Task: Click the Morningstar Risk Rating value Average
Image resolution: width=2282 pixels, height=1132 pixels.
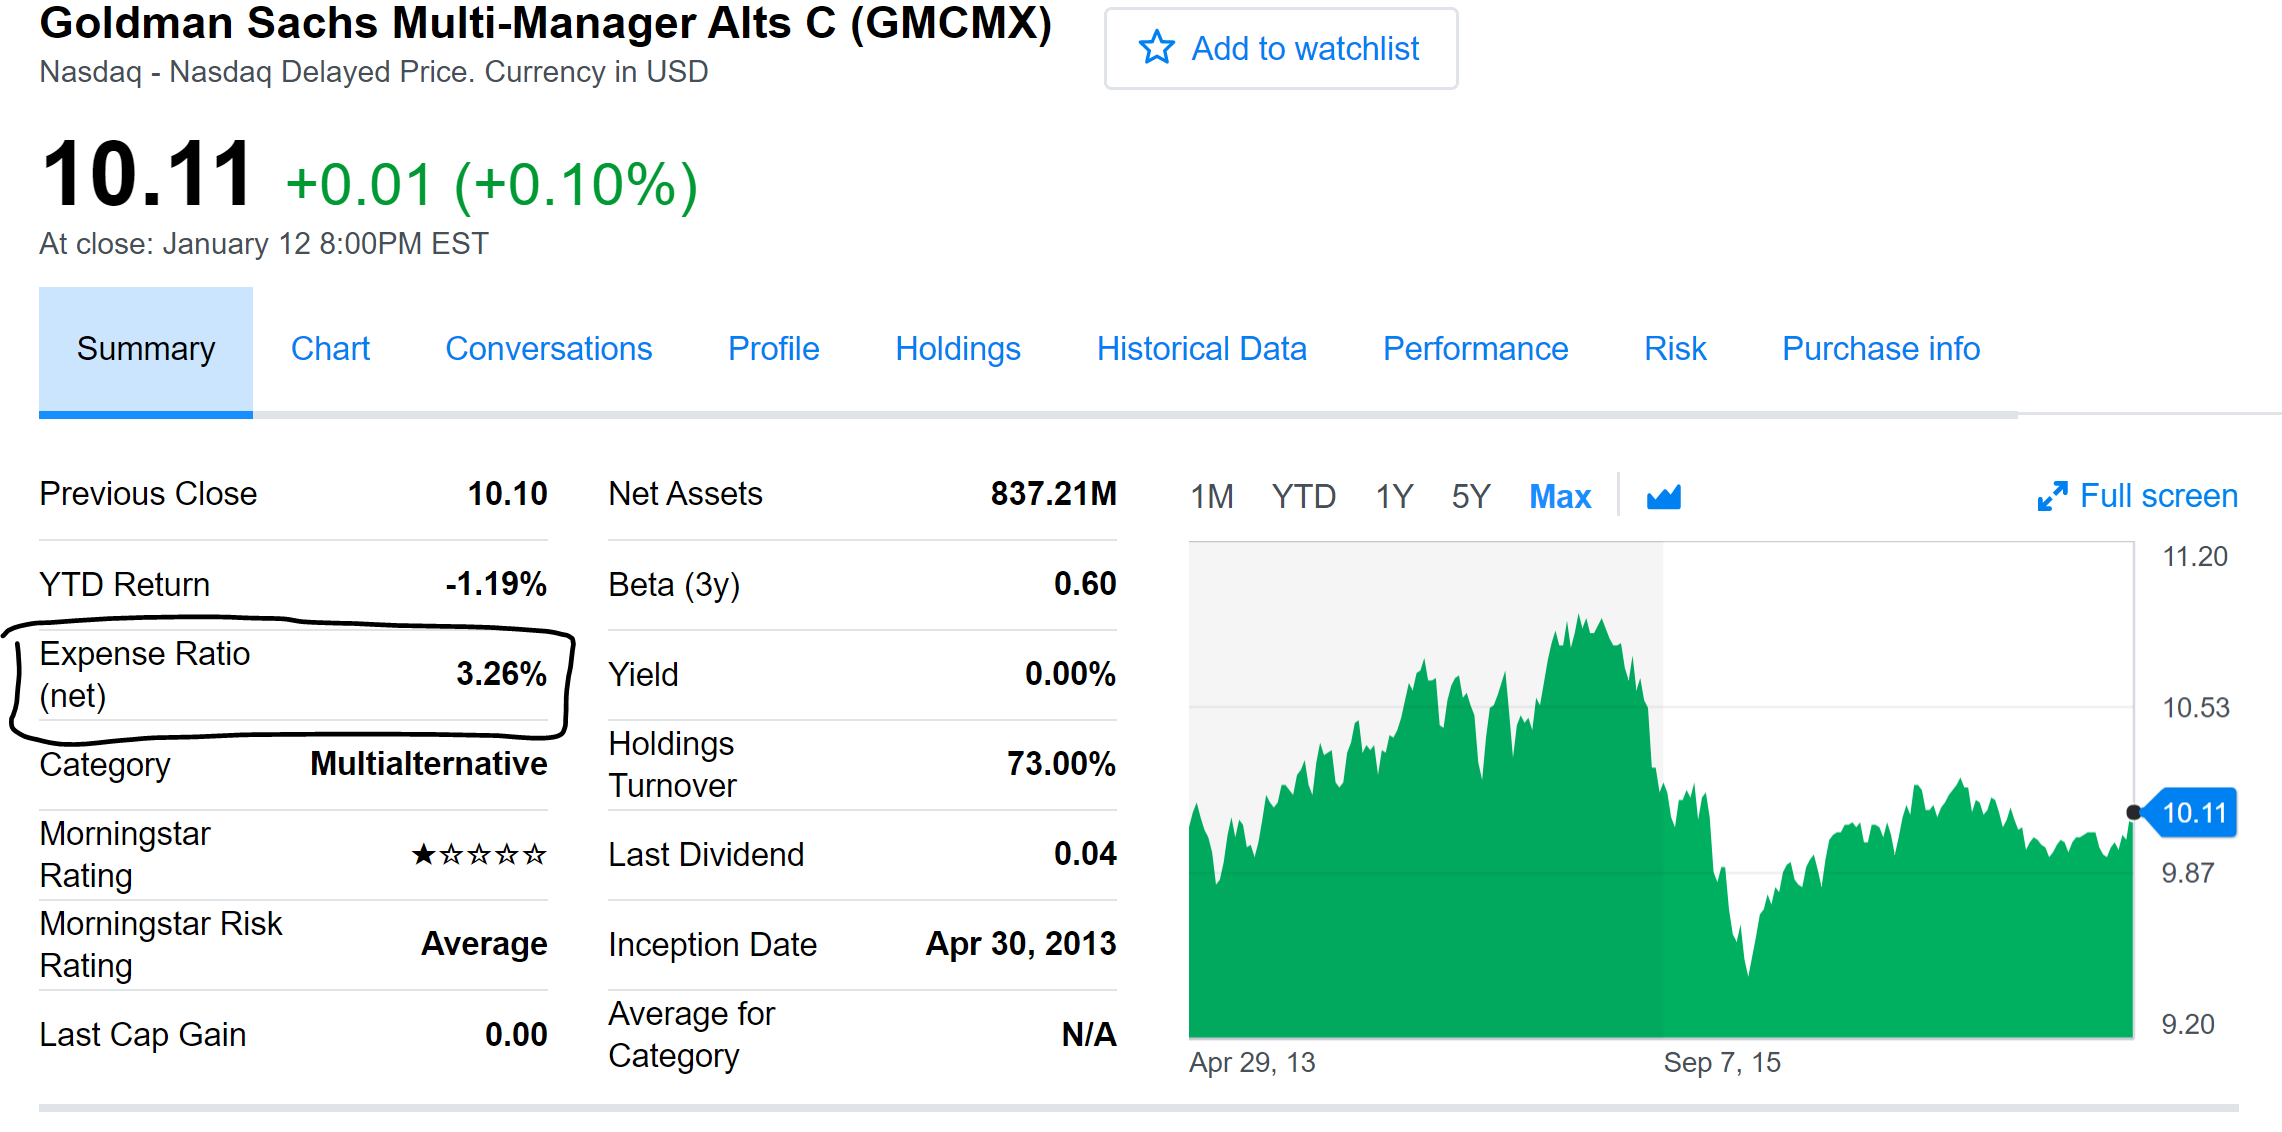Action: [x=484, y=944]
